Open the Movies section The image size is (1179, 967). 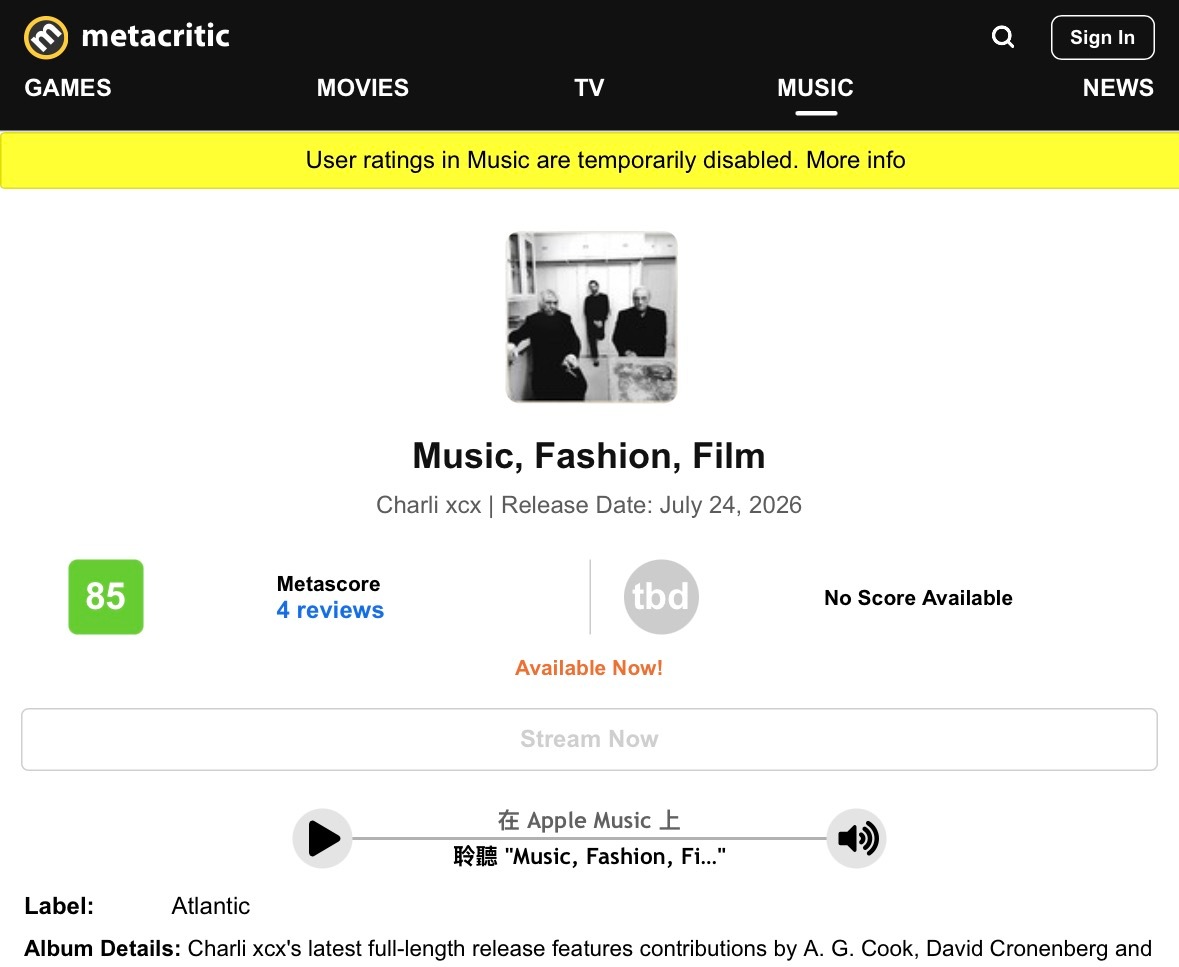coord(362,88)
